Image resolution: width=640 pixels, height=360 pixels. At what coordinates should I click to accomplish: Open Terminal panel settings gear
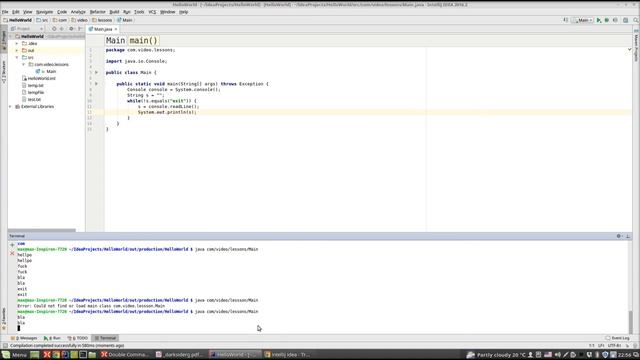(619, 236)
